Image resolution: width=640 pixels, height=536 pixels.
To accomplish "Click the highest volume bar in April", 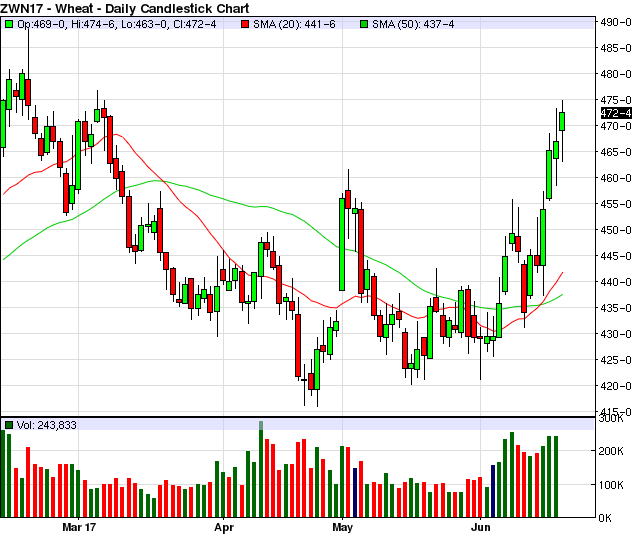I will [x=261, y=469].
